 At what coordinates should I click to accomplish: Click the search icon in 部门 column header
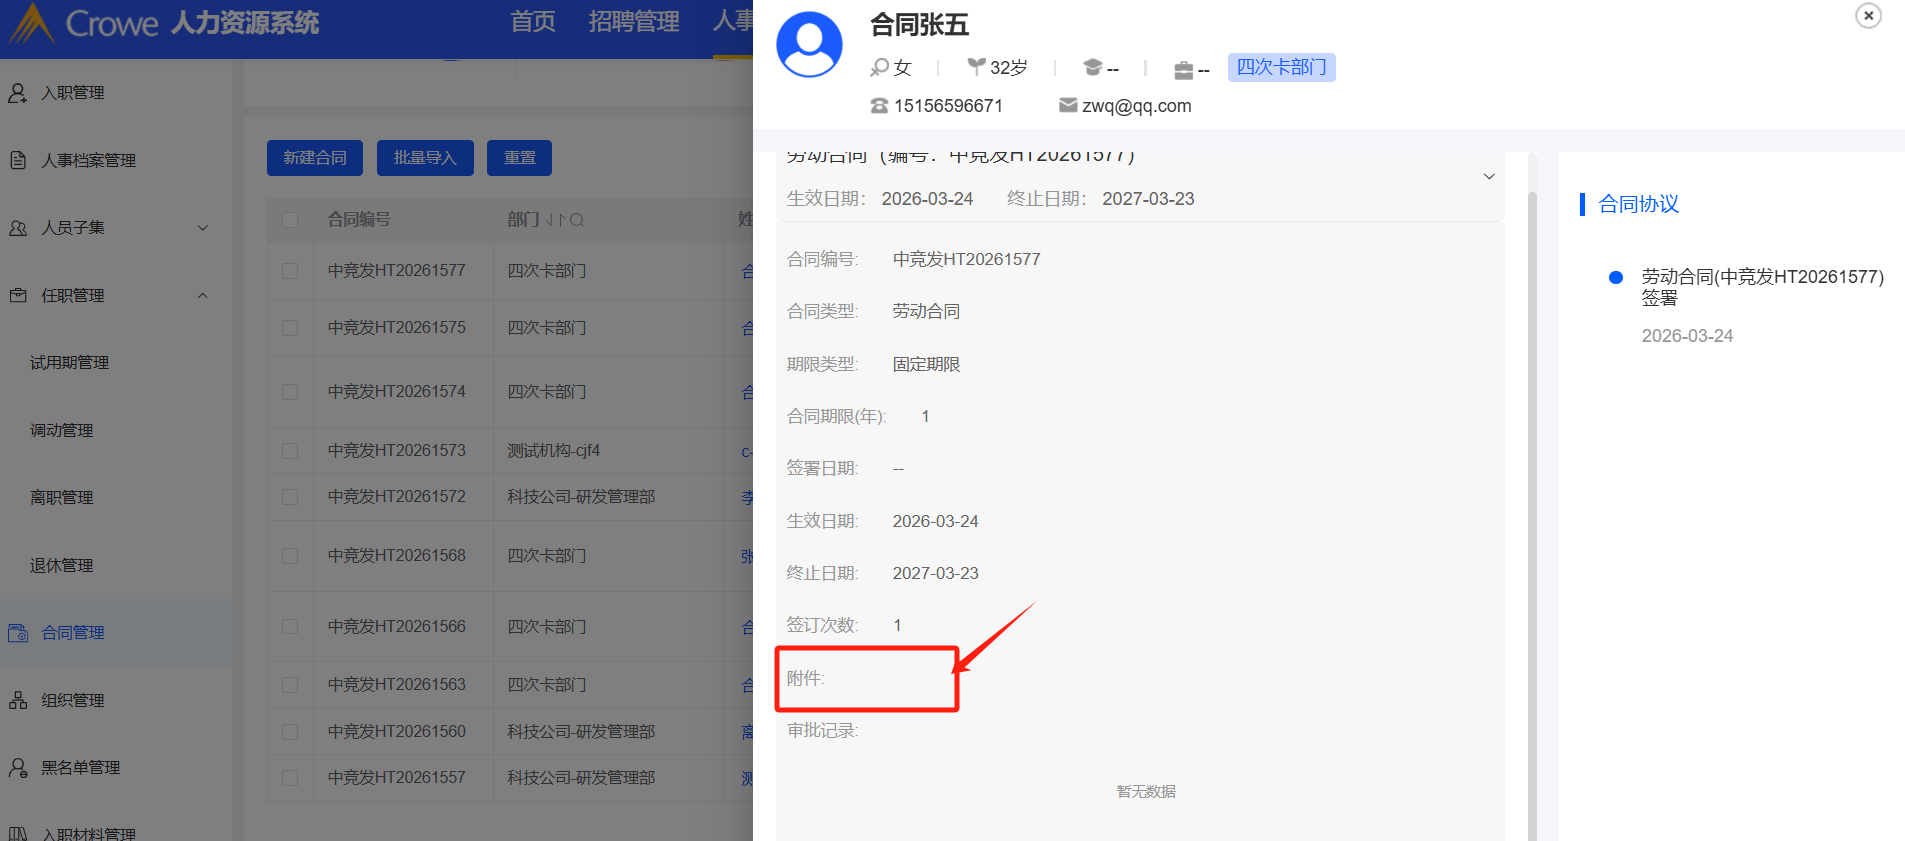[x=577, y=220]
